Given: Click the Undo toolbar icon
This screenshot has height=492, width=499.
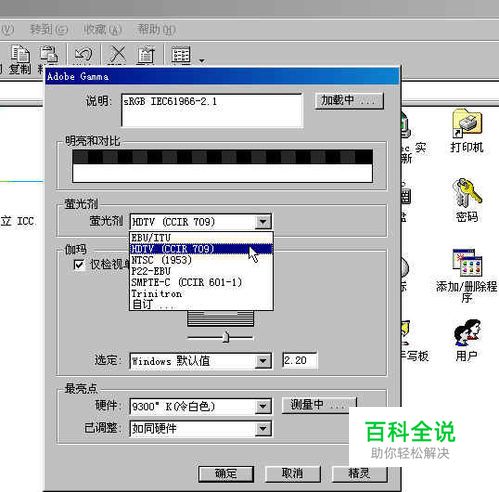Looking at the screenshot, I should tap(83, 55).
